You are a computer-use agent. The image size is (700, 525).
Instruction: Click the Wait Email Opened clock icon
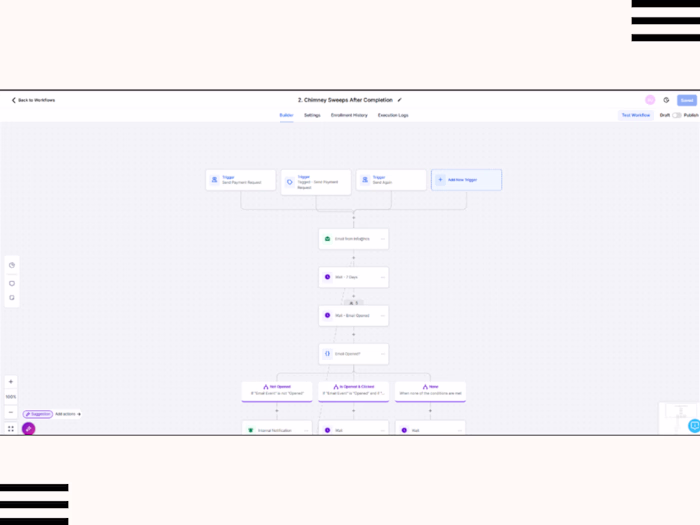click(x=327, y=316)
